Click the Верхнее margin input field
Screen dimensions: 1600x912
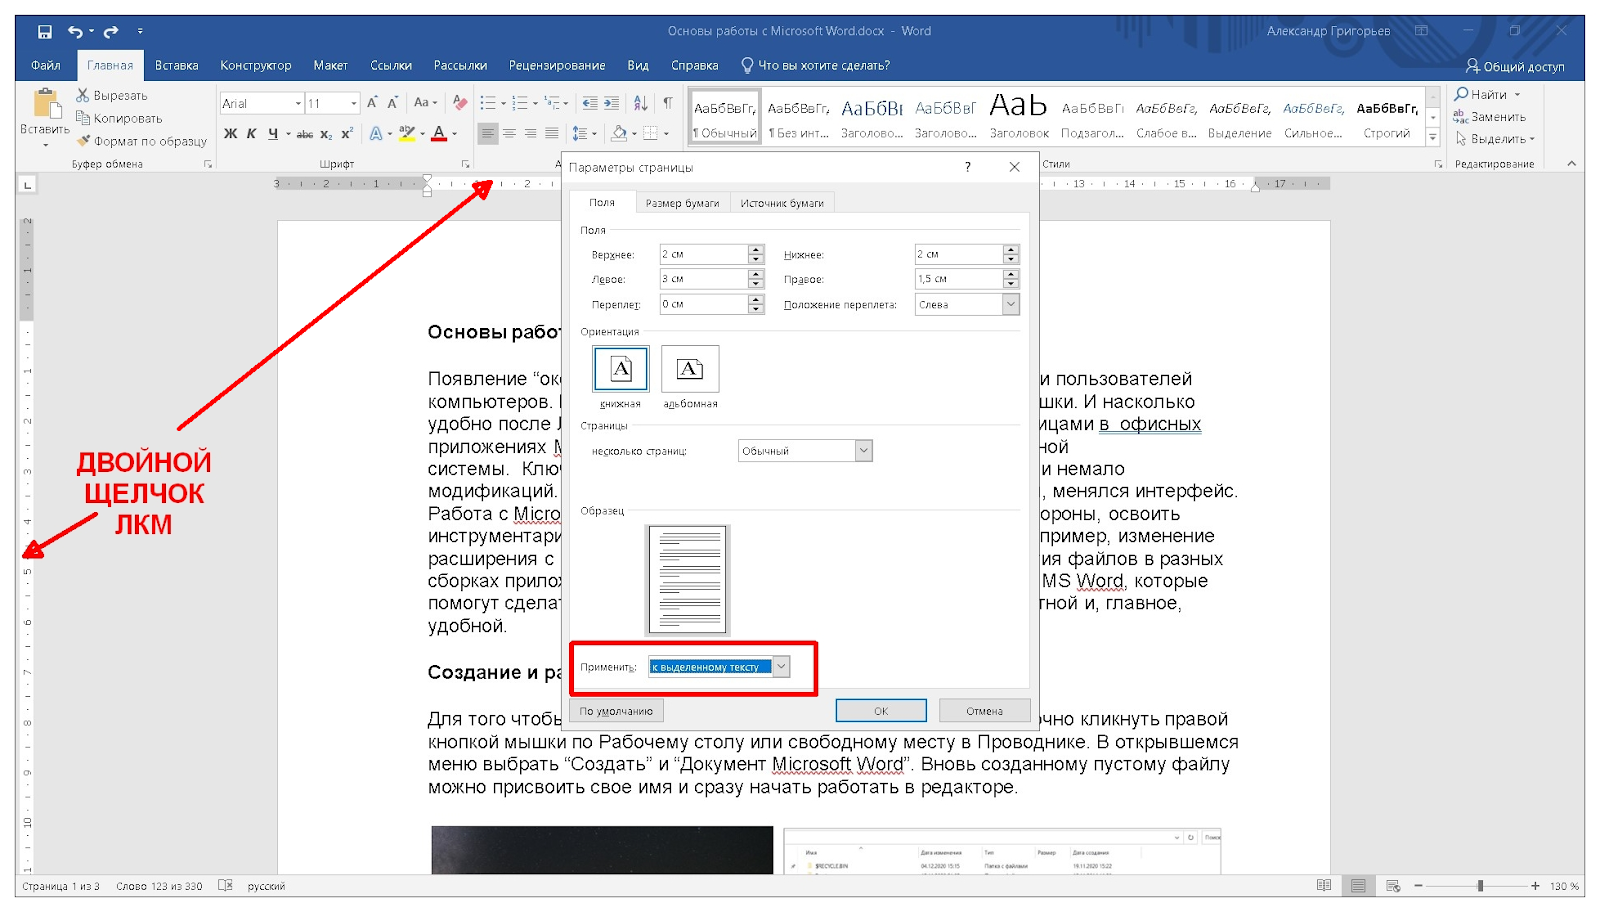703,255
